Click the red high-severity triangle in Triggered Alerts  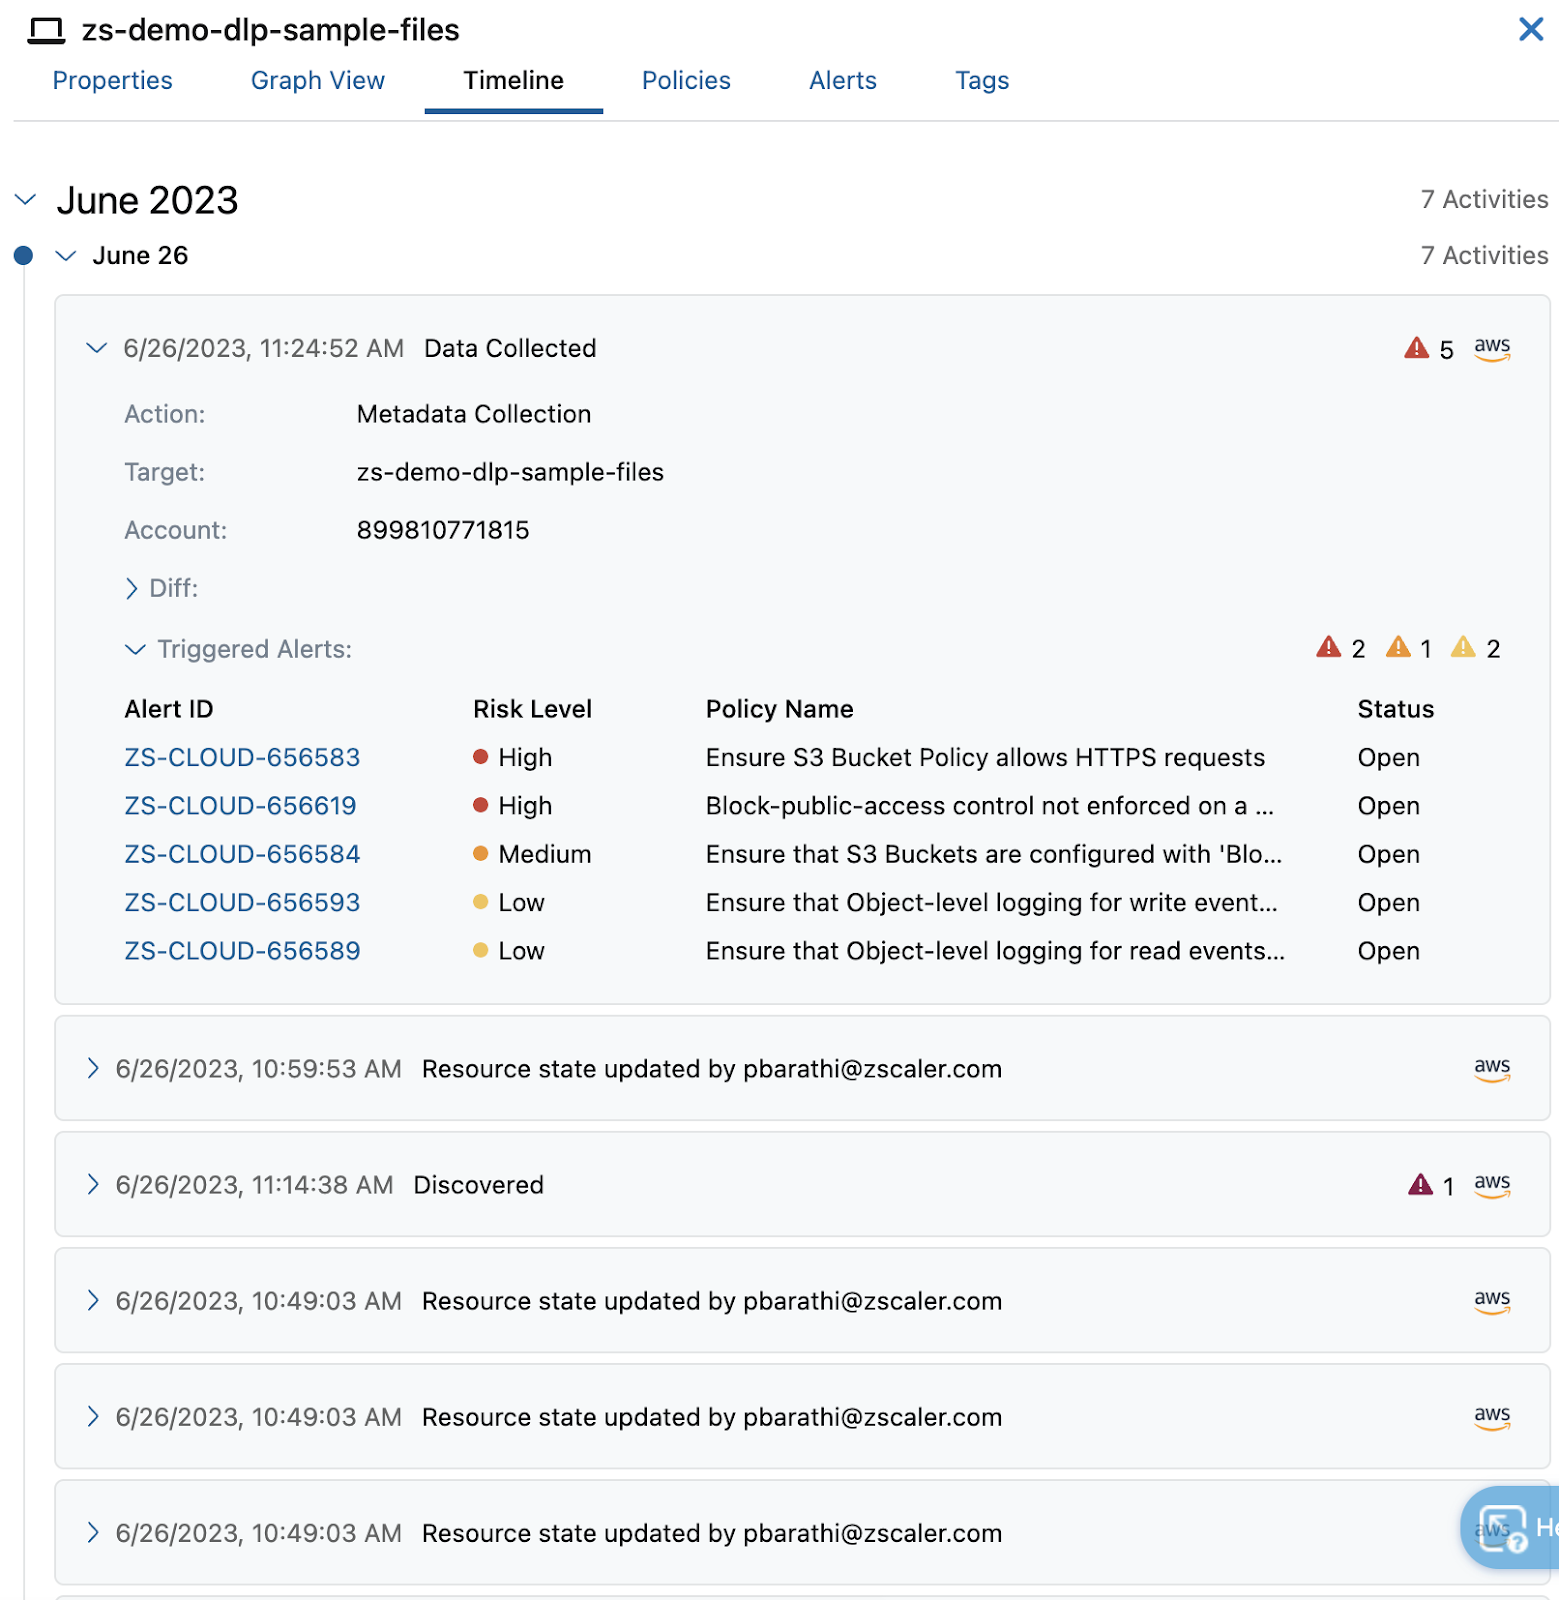pyautogui.click(x=1328, y=647)
